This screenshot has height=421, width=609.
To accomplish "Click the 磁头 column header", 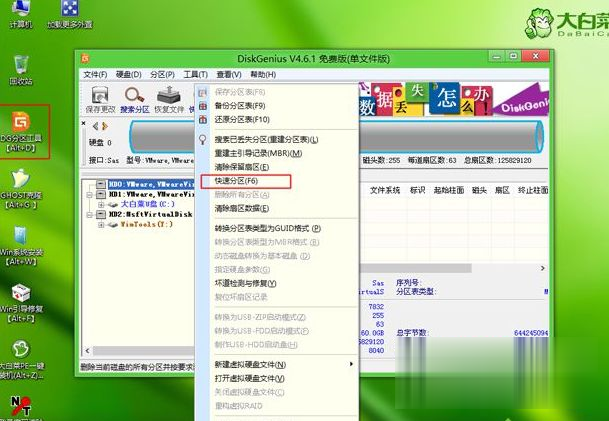I will tap(479, 190).
